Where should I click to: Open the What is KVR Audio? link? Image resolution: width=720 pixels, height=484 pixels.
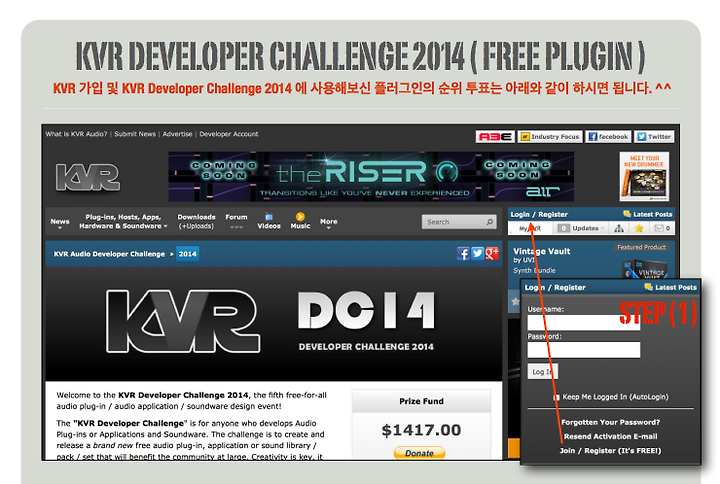click(76, 134)
